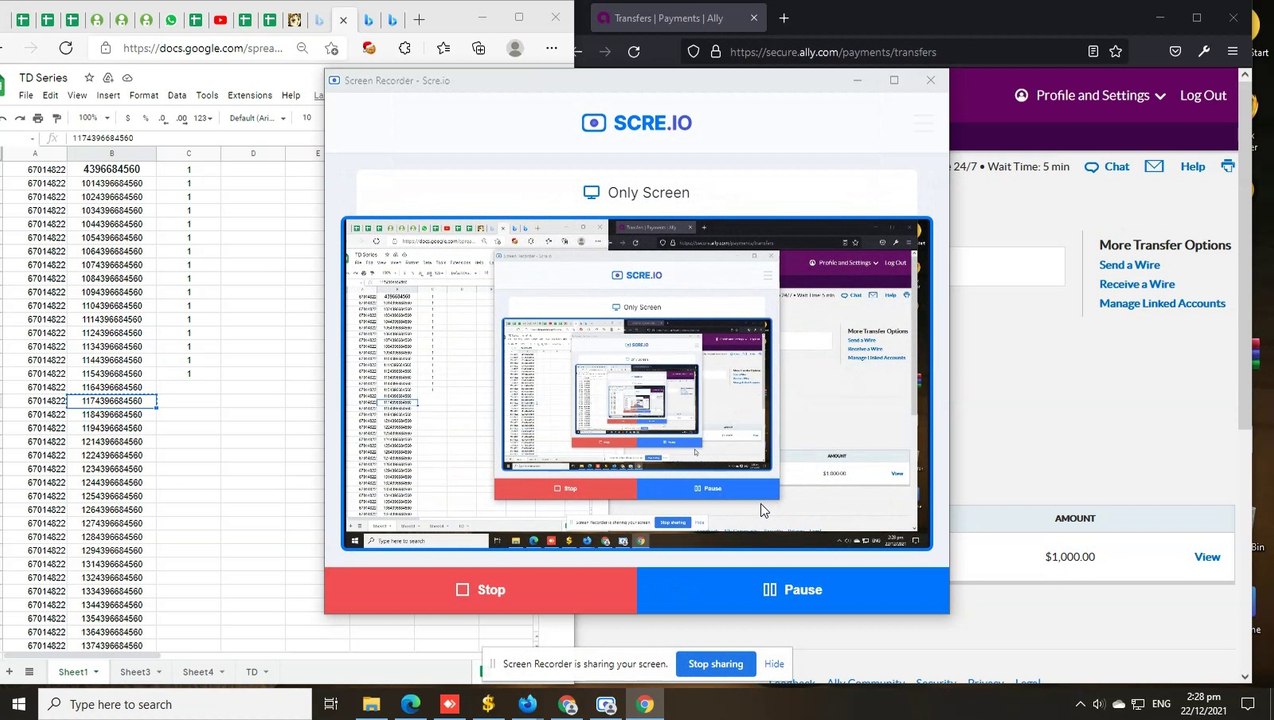Open the Ally secure message envelope
Screen dimensions: 1274x720
[x=1154, y=166]
